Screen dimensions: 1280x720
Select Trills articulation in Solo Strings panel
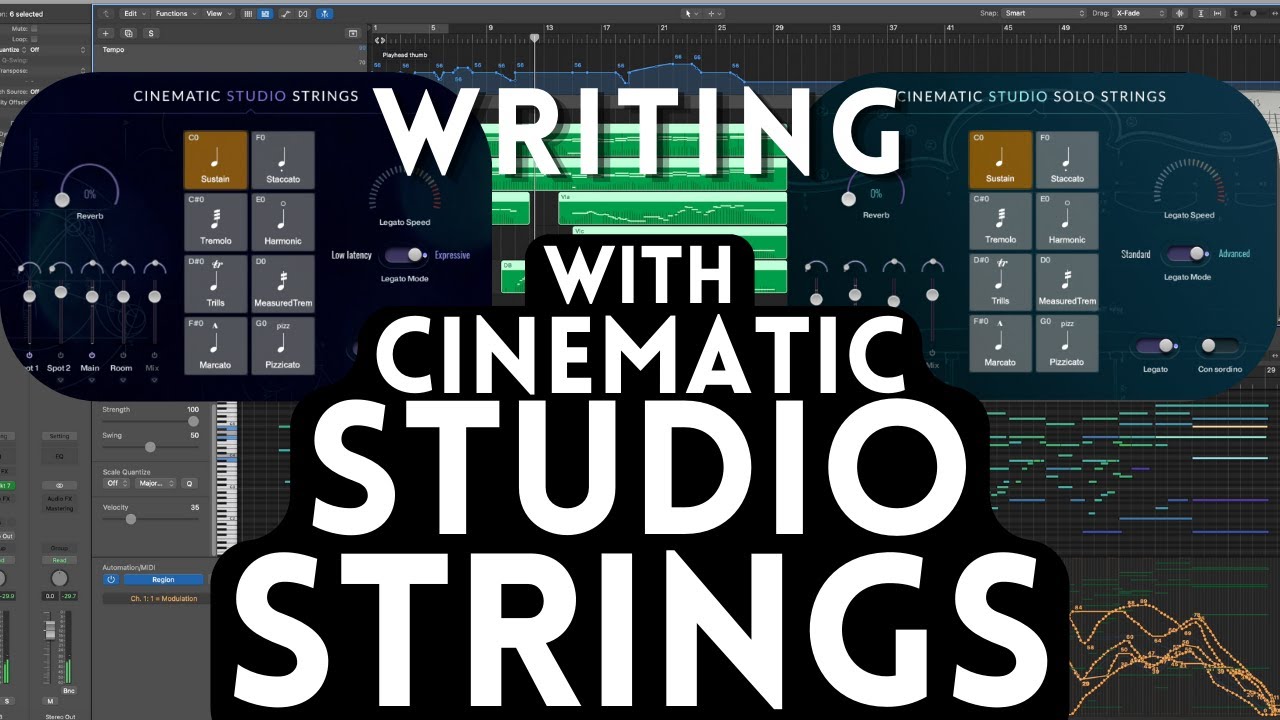[x=1000, y=282]
